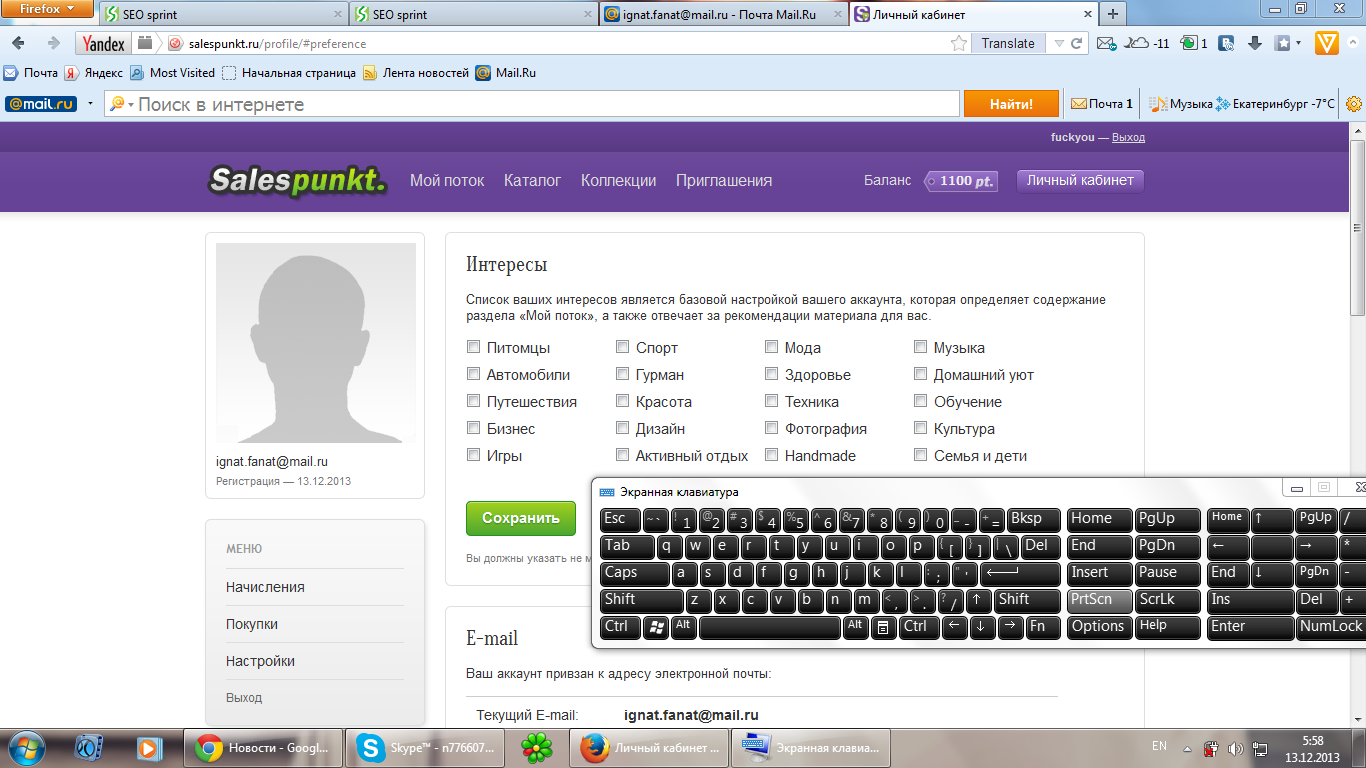Image resolution: width=1366 pixels, height=768 pixels.
Task: Check the Обучение interest checkbox
Action: pos(921,401)
